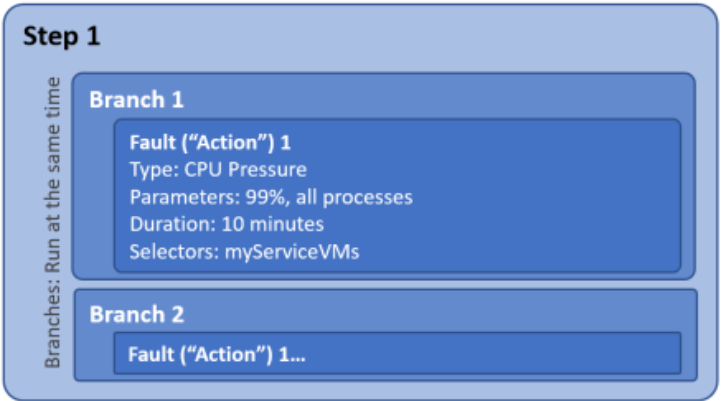
Task: Select the Branch 2 heading
Action: pos(136,314)
